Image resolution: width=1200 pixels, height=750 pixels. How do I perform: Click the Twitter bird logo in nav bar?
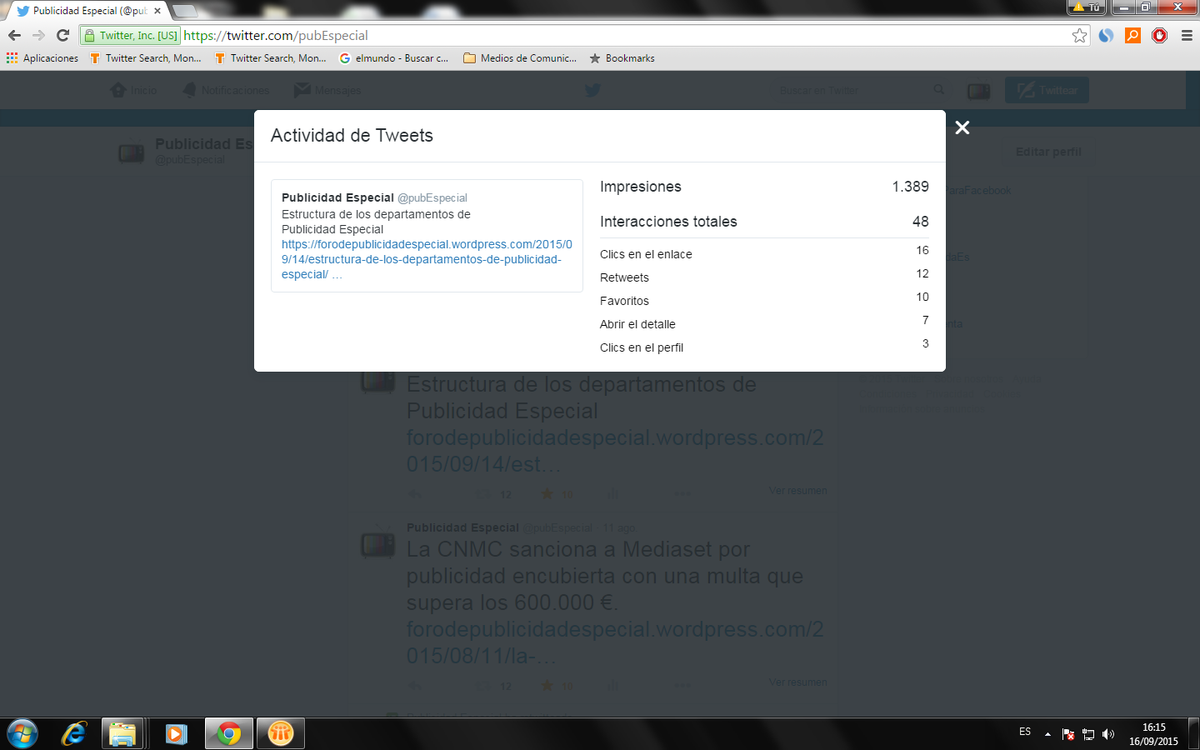coord(592,90)
